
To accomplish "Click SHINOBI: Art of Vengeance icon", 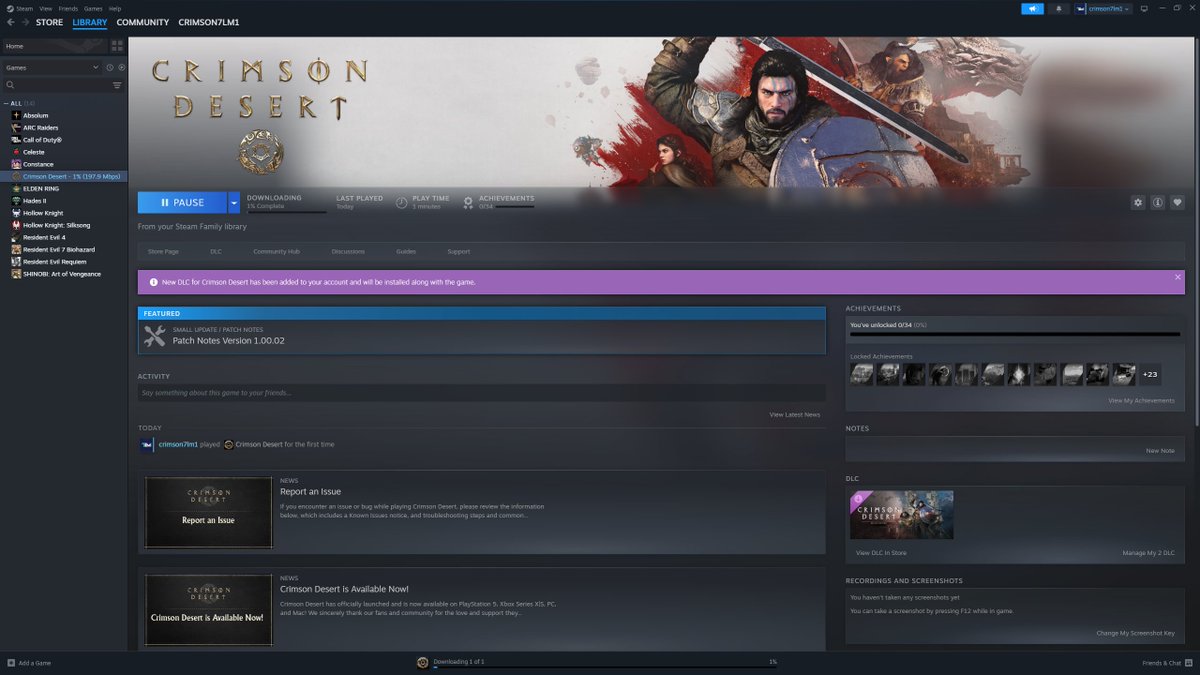I will tap(16, 274).
